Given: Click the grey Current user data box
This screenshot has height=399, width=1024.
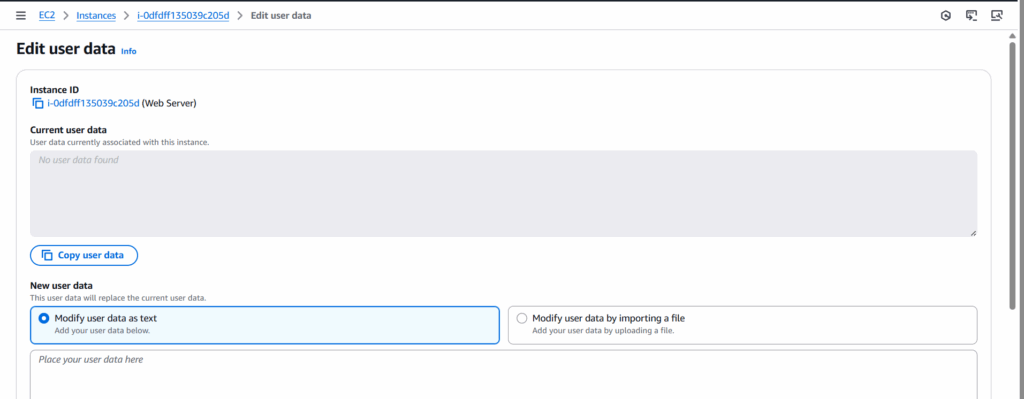Looking at the screenshot, I should 504,193.
